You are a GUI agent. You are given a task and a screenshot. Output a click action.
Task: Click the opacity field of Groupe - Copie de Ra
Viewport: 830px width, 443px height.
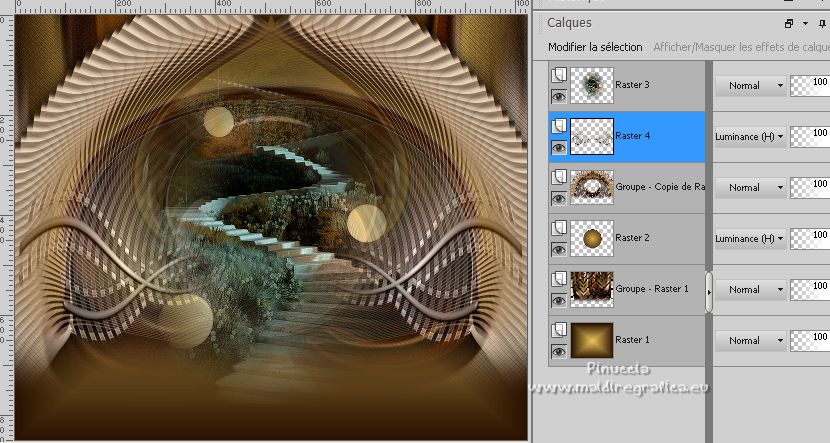click(x=810, y=187)
